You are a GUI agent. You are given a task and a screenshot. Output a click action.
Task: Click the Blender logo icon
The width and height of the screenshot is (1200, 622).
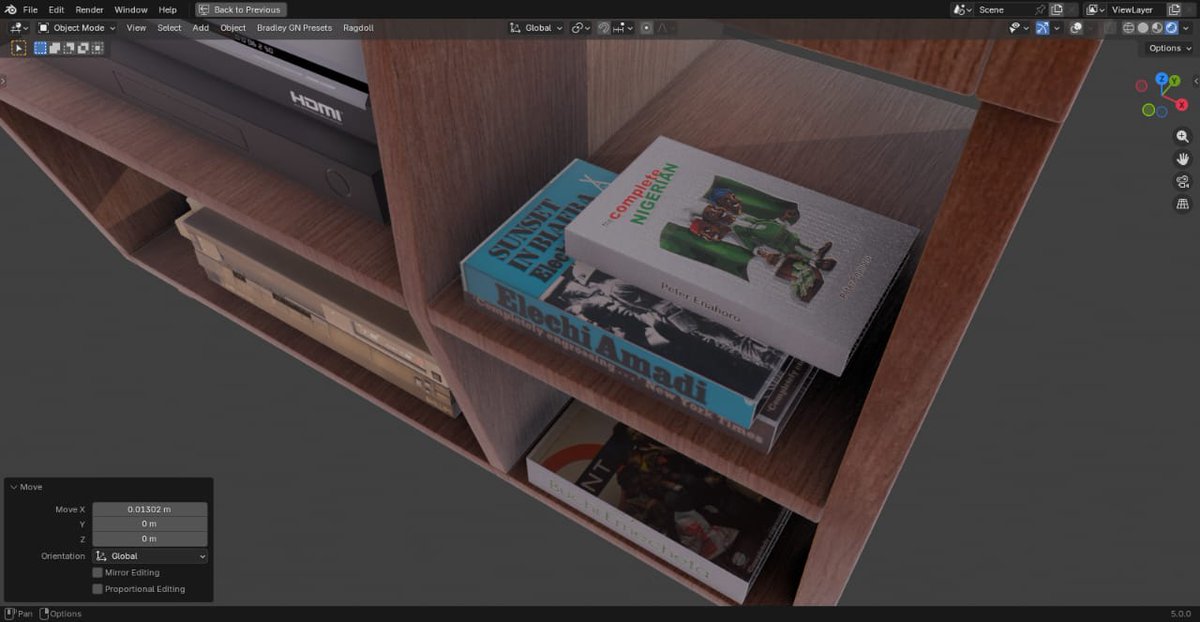10,9
